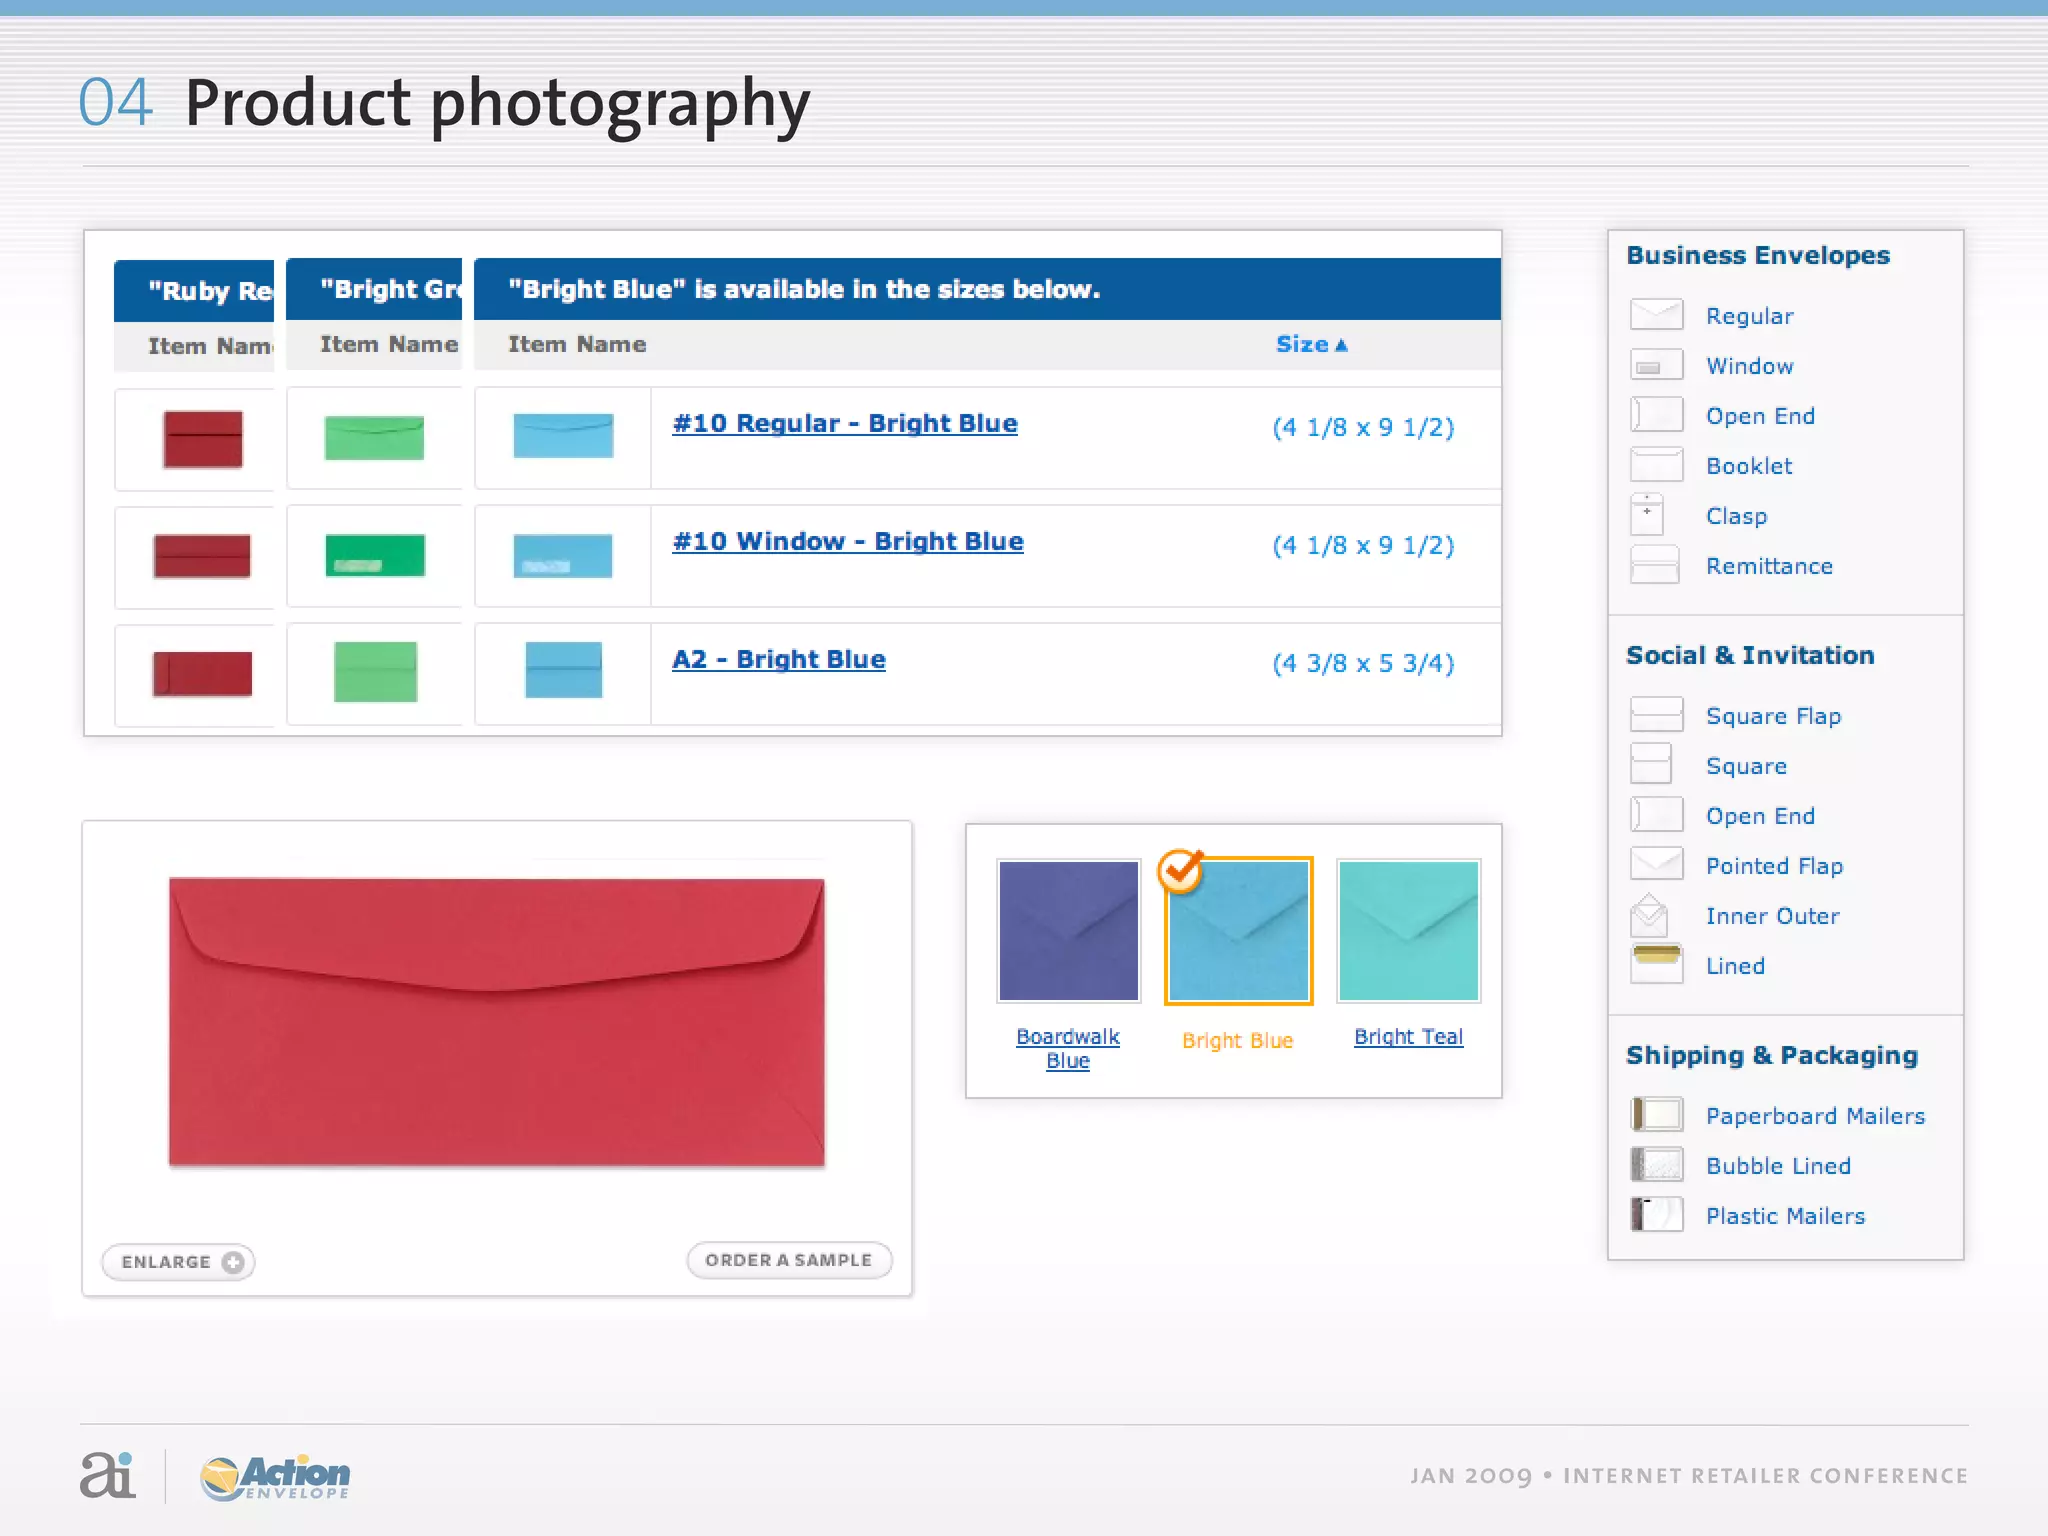This screenshot has width=2048, height=1536.
Task: Click the business Open End envelope icon
Action: 1656,415
